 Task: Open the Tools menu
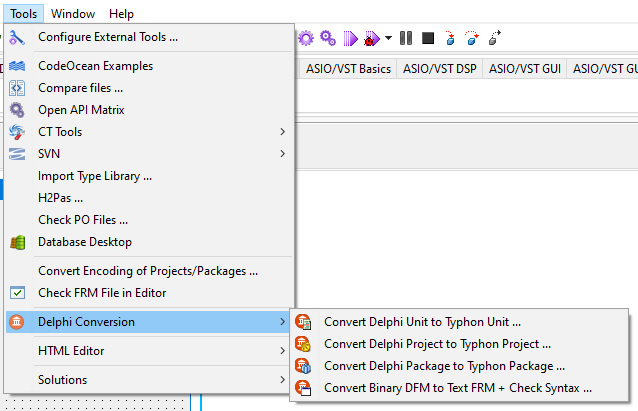pyautogui.click(x=23, y=14)
